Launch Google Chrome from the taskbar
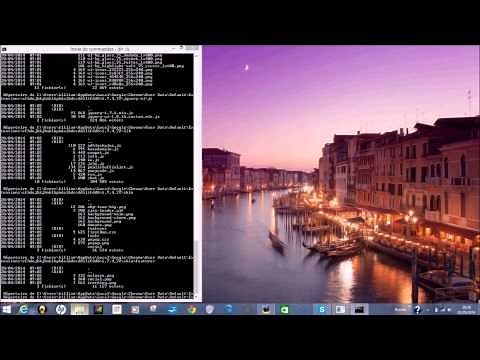Image resolution: width=480 pixels, height=360 pixels. pos(191,310)
